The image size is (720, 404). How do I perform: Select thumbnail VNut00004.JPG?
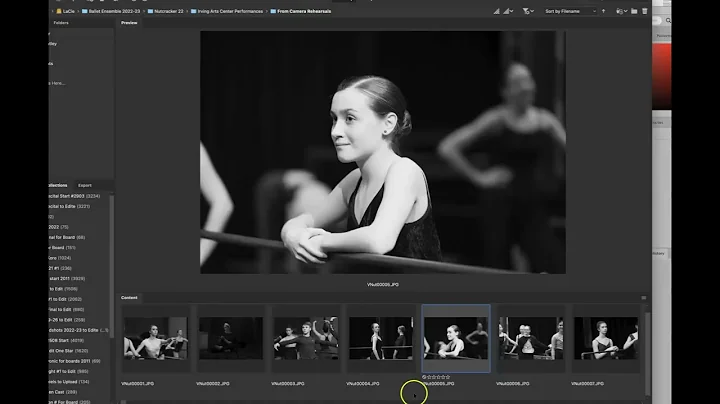[x=381, y=338]
